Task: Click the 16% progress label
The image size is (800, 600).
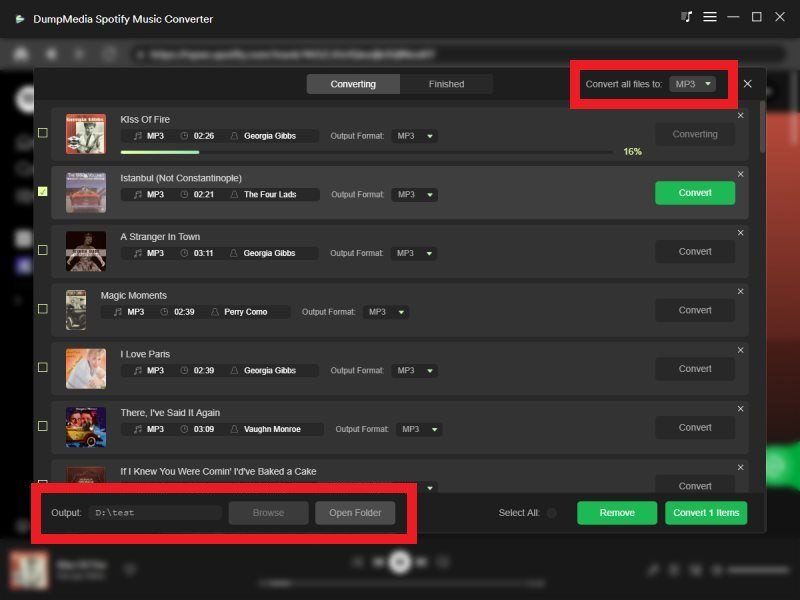Action: [632, 152]
